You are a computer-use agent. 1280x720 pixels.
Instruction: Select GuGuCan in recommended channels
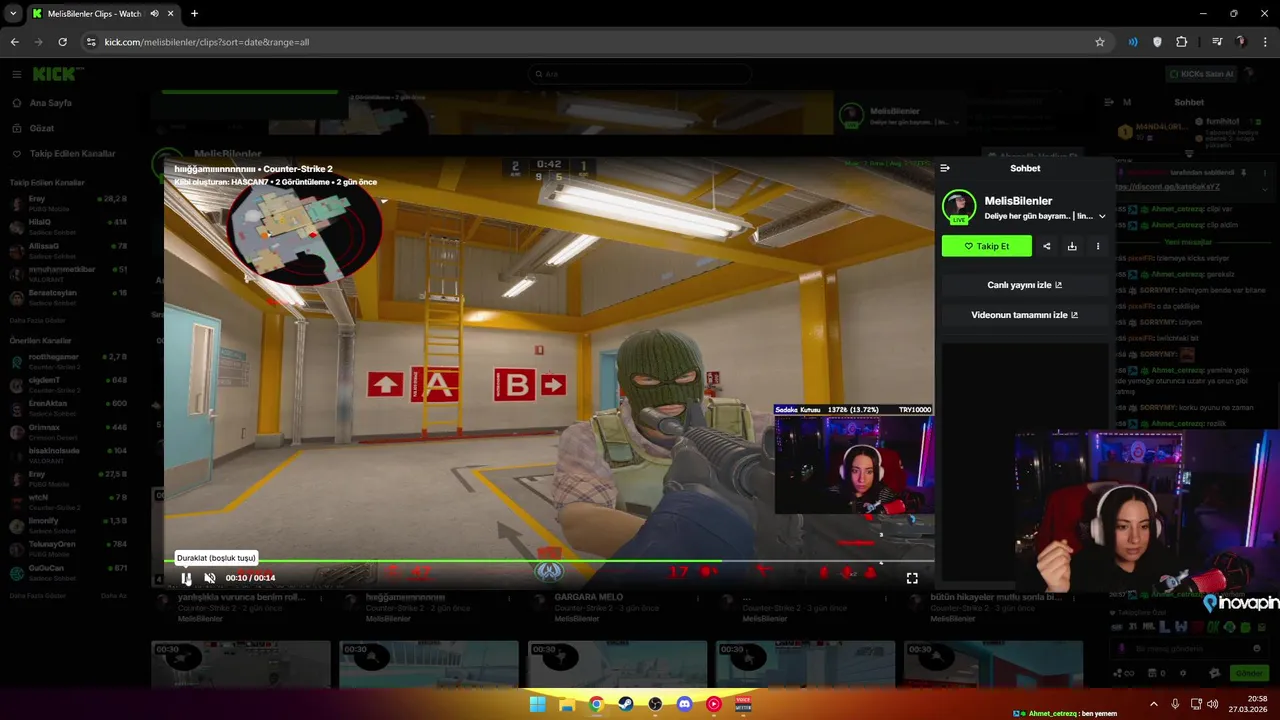pos(68,571)
